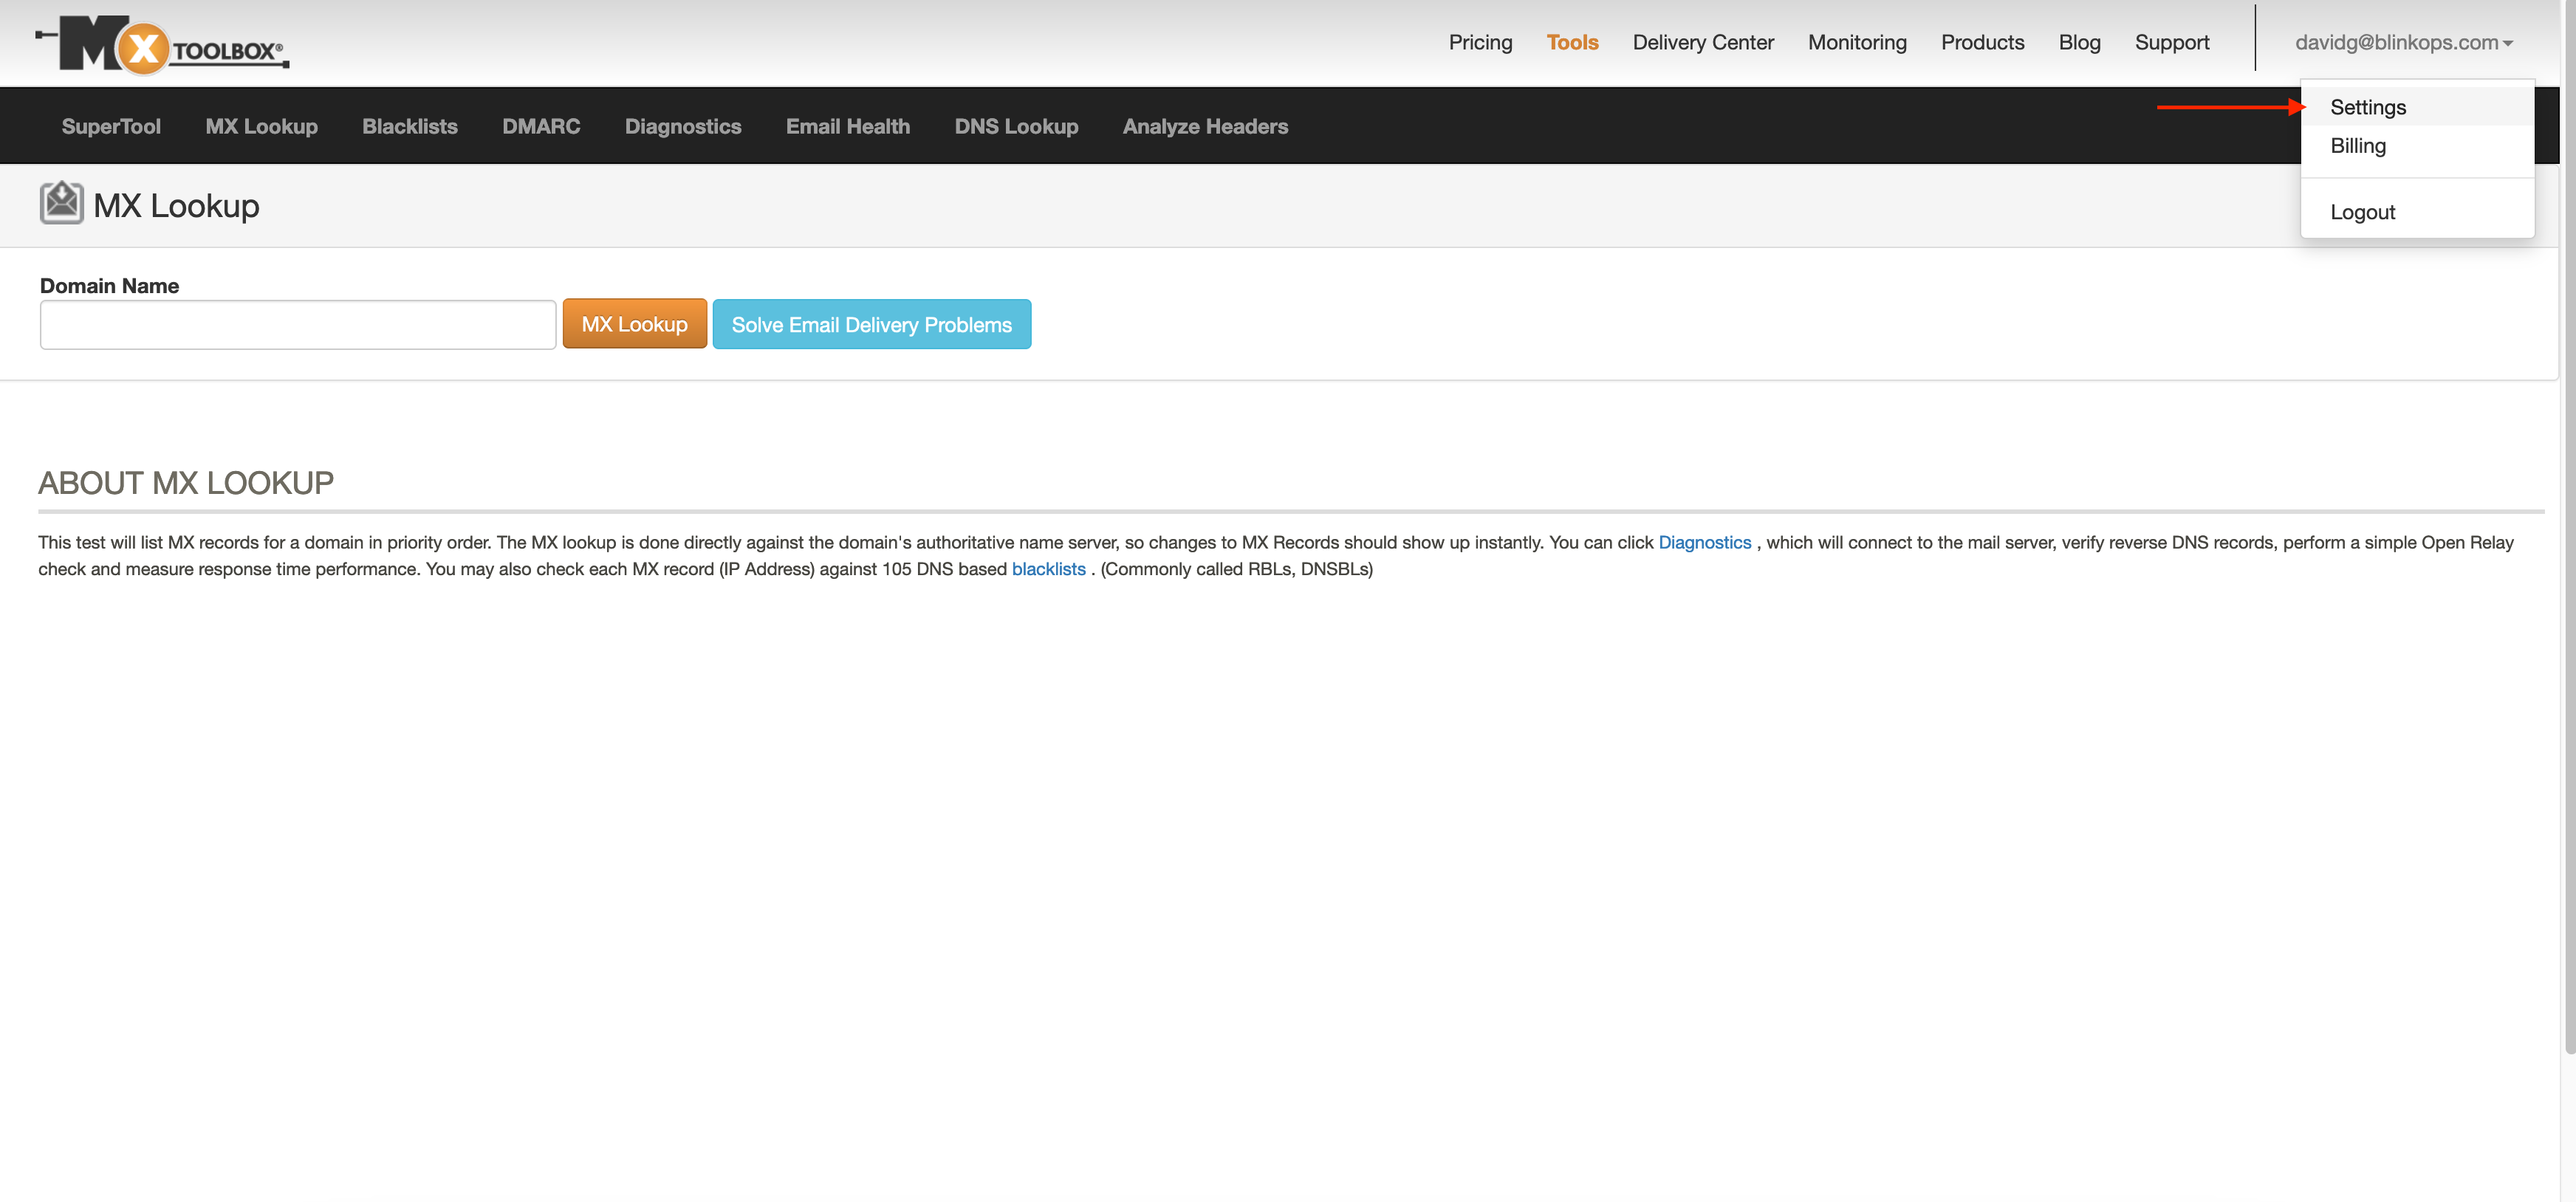Click the orange MX Lookup button
Screen dimensions: 2576x1202
tap(634, 324)
